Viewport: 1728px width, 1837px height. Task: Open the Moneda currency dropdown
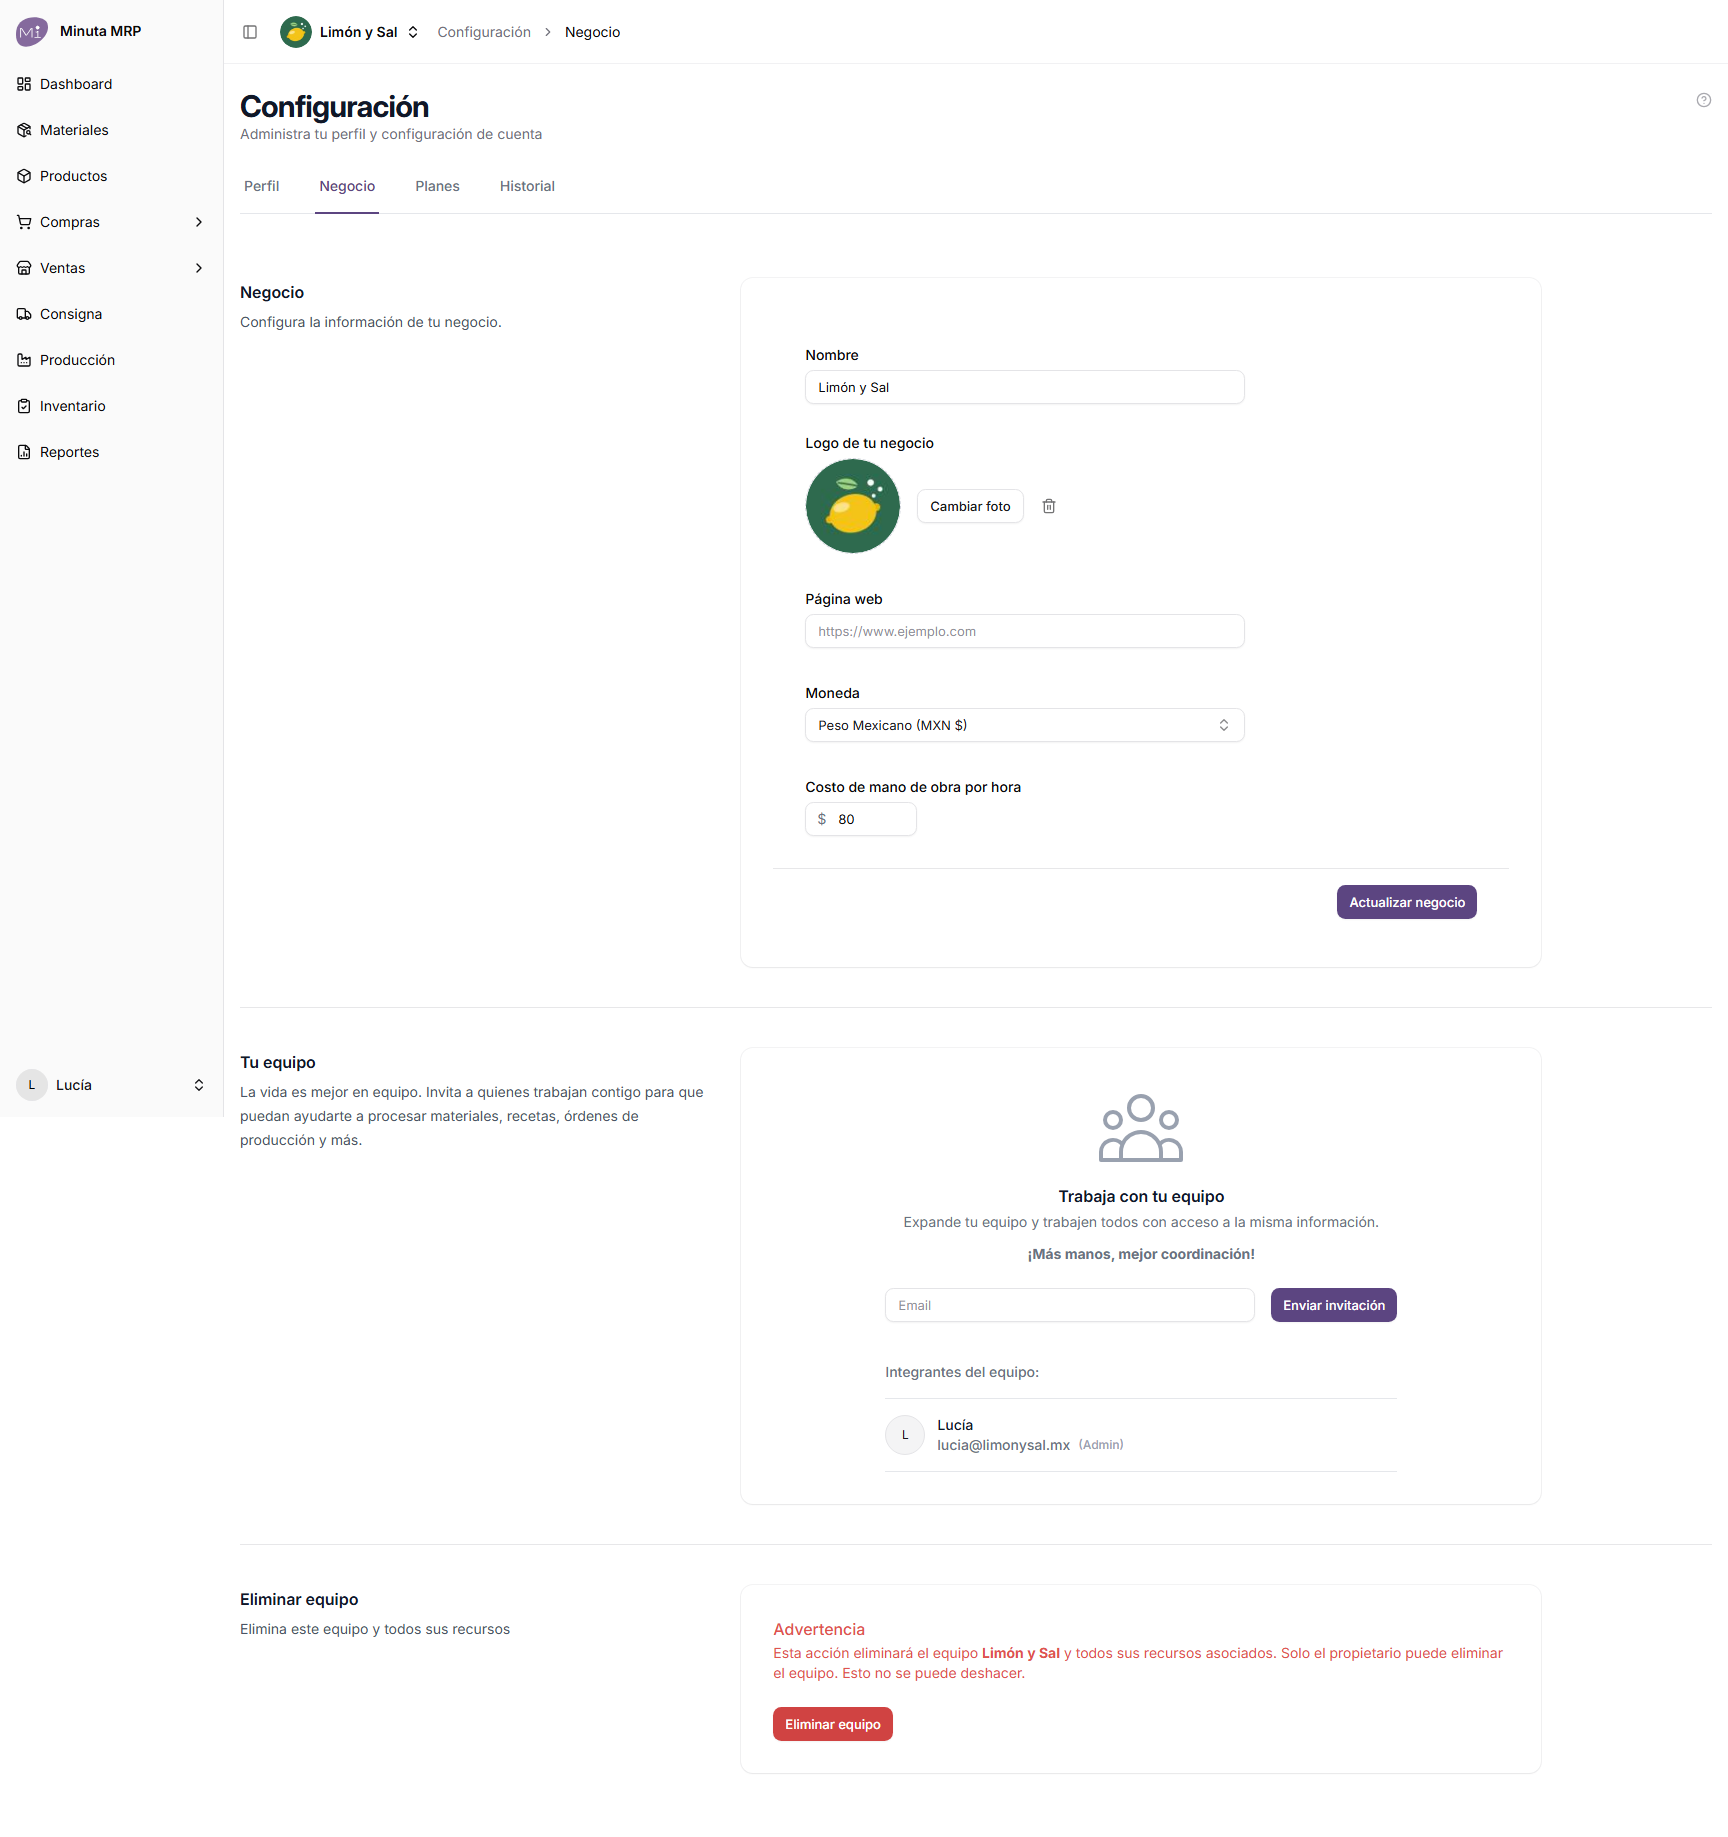click(1024, 725)
